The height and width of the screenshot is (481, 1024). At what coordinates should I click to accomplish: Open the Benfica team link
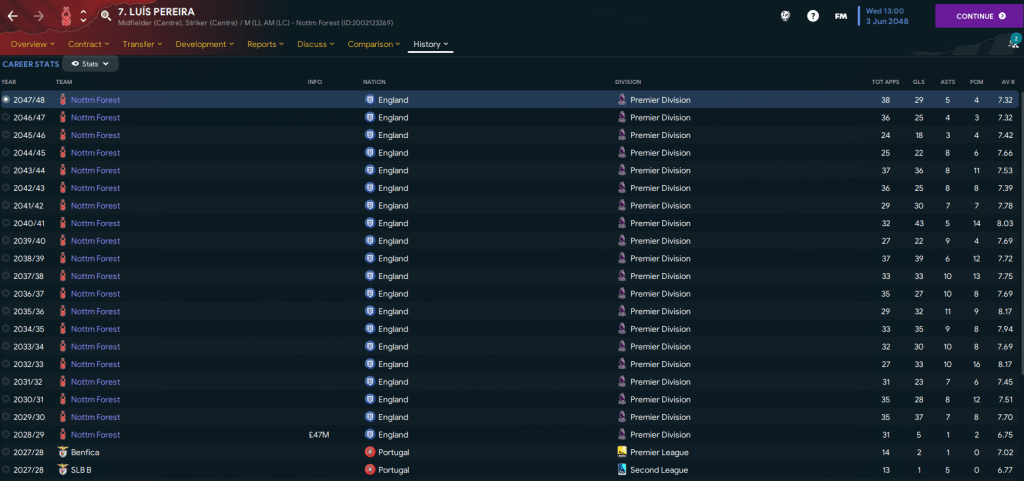click(x=85, y=452)
